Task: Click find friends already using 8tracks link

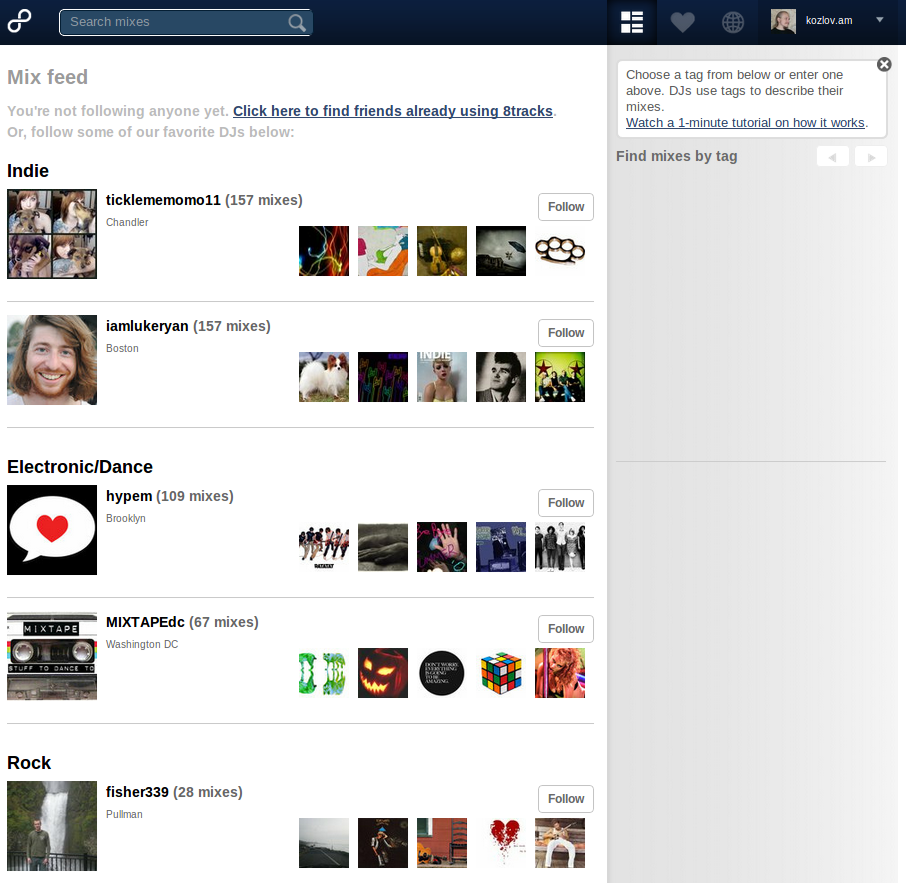Action: (x=393, y=111)
